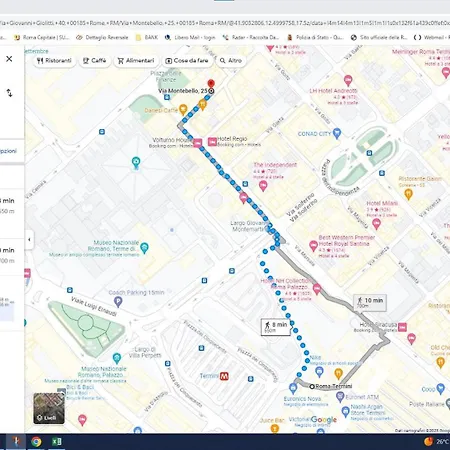This screenshot has width=450, height=450.
Task: Open Hotel Milani marker pin
Action: (x=376, y=224)
